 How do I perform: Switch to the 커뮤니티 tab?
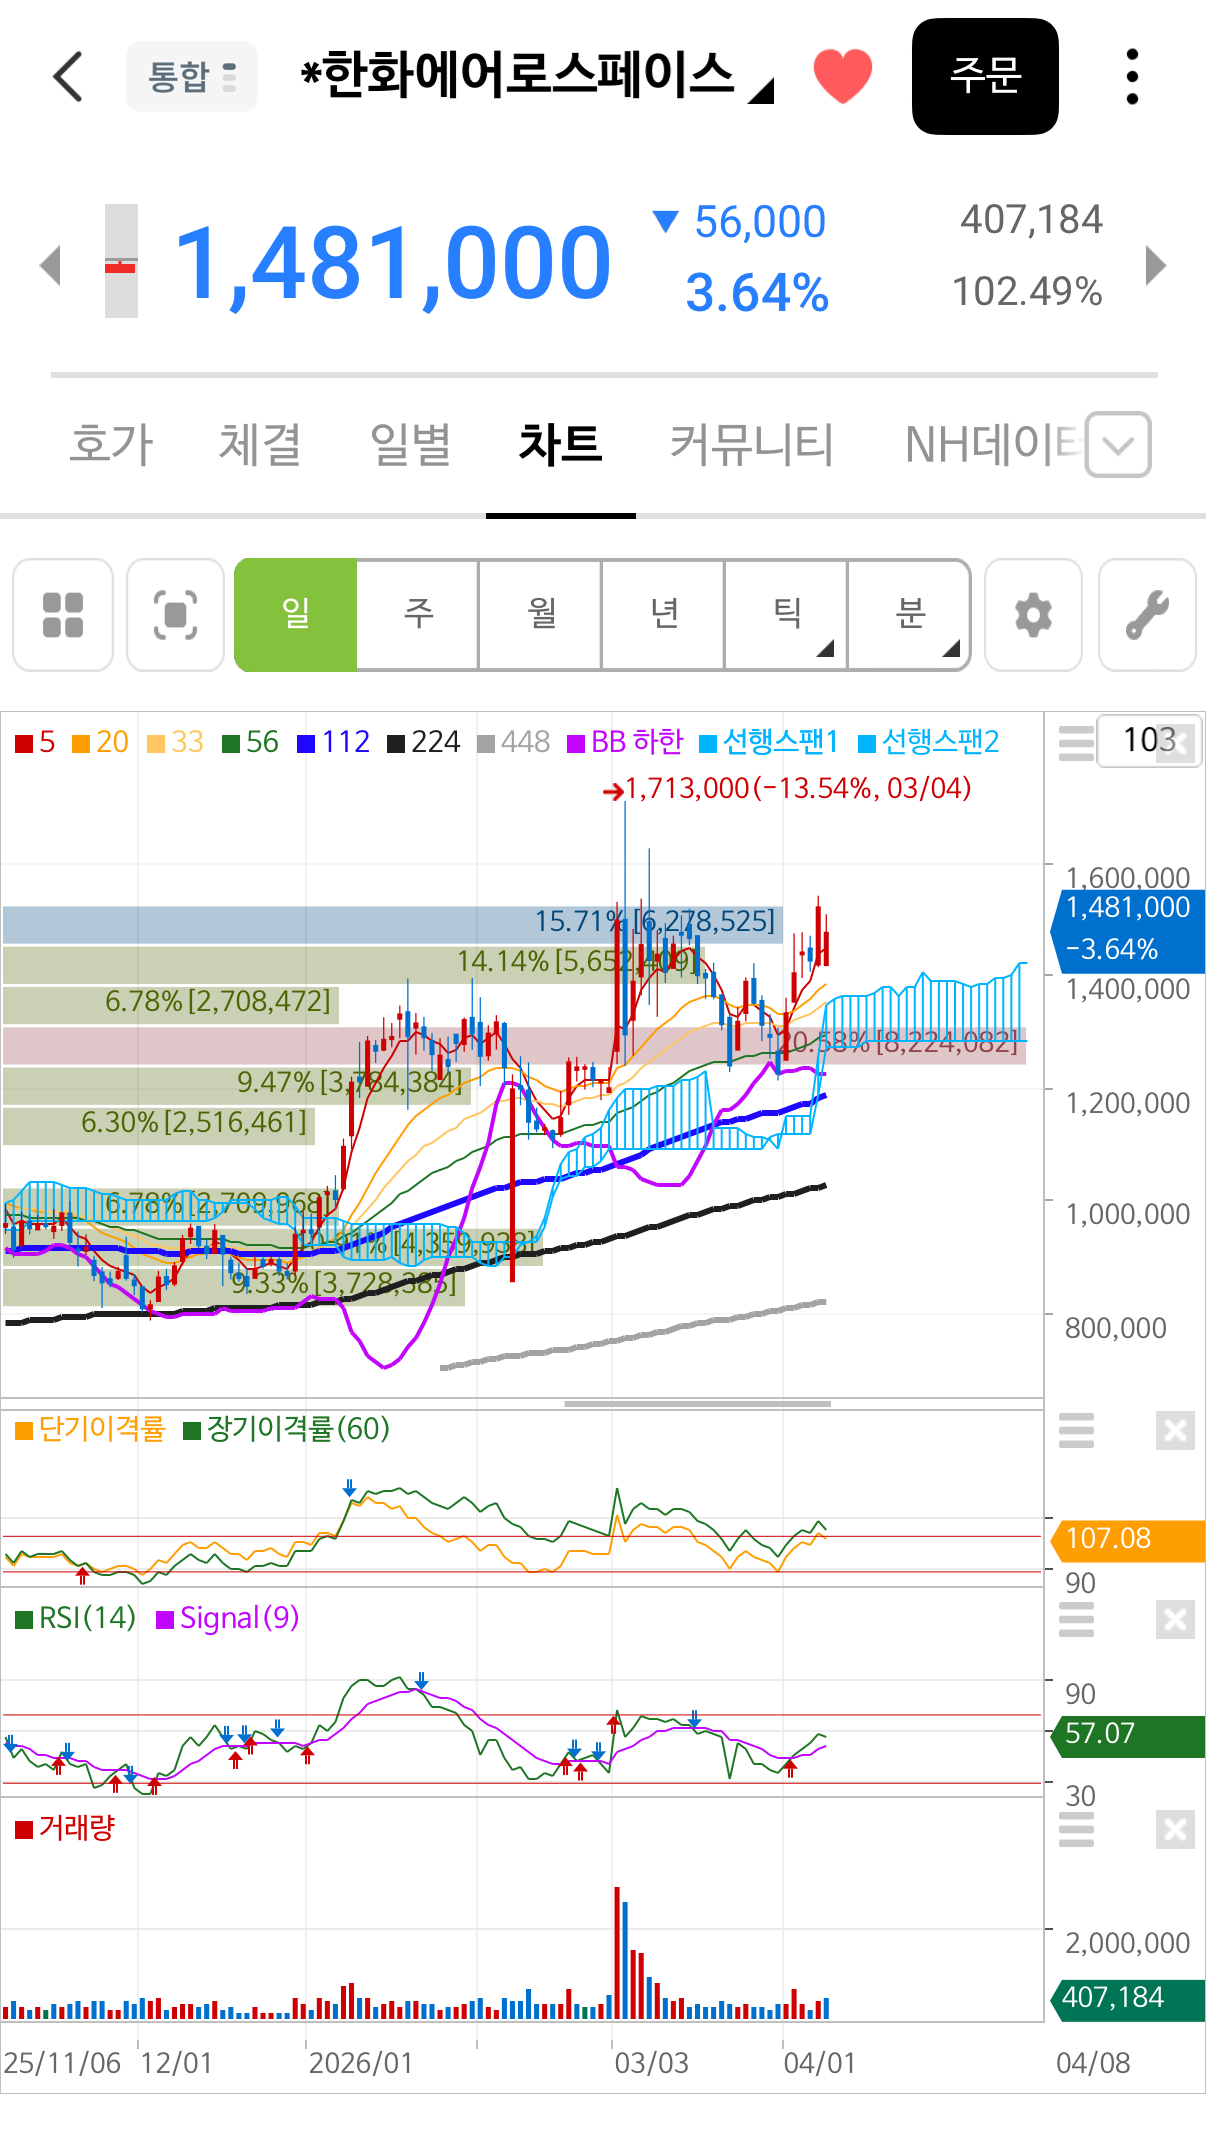pyautogui.click(x=751, y=444)
